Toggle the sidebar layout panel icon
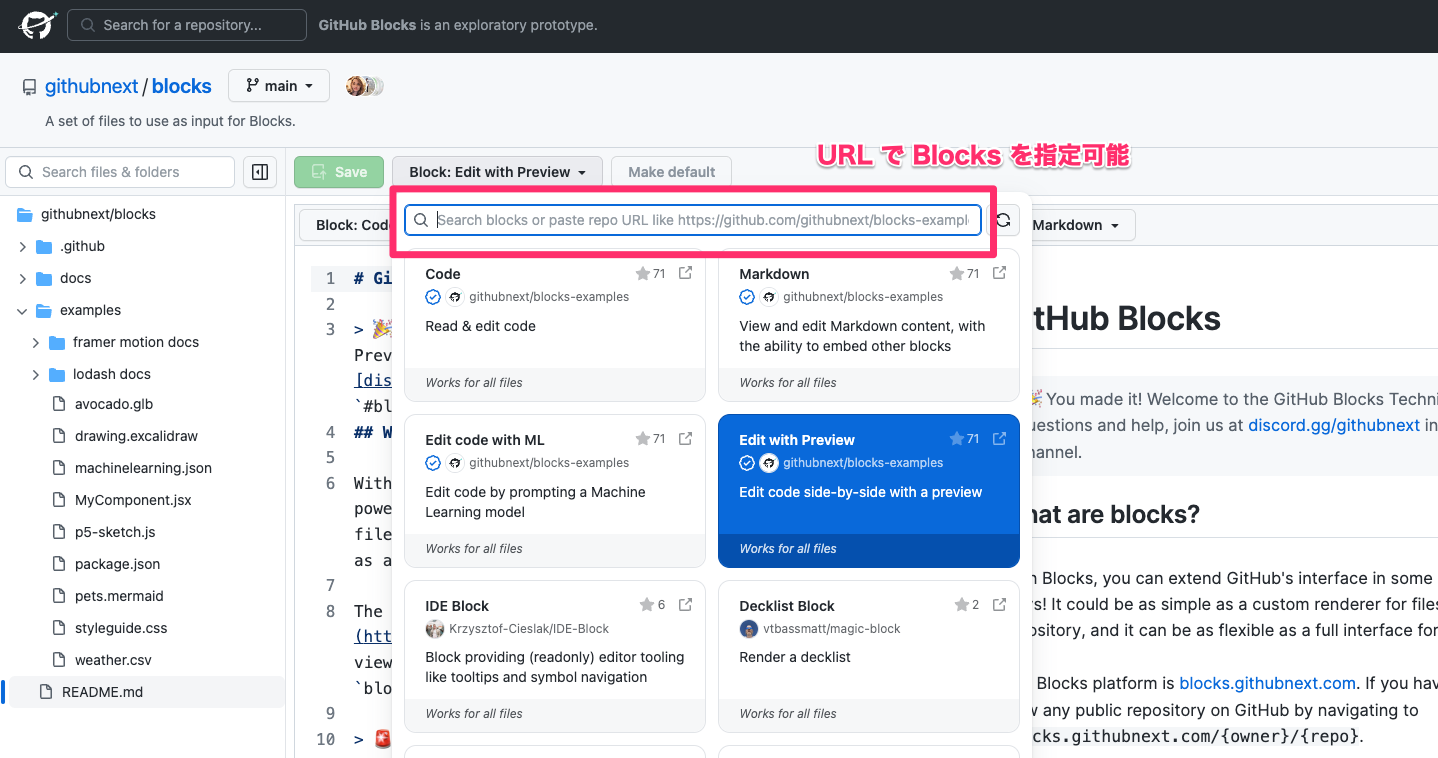The width and height of the screenshot is (1438, 758). [259, 172]
